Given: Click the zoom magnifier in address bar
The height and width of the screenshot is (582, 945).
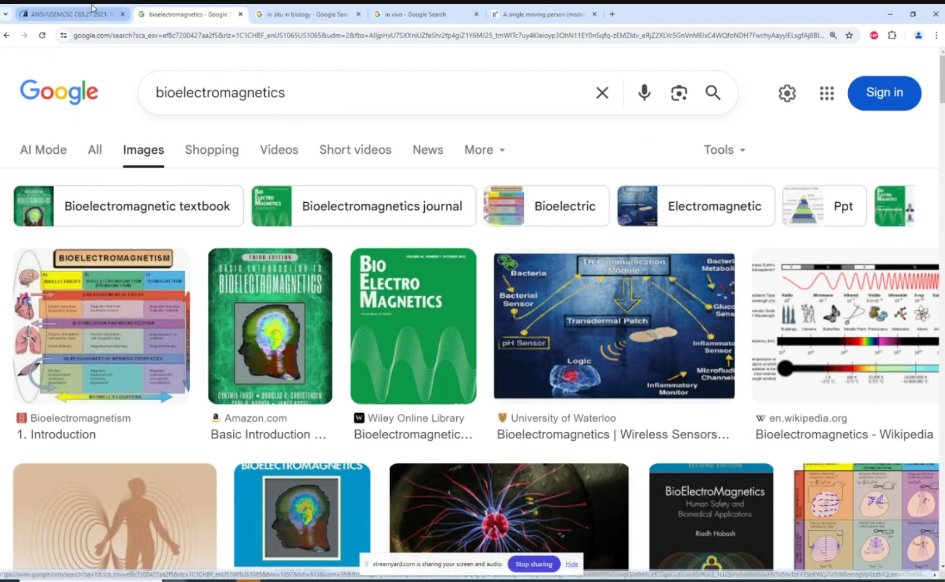Looking at the screenshot, I should 833,36.
